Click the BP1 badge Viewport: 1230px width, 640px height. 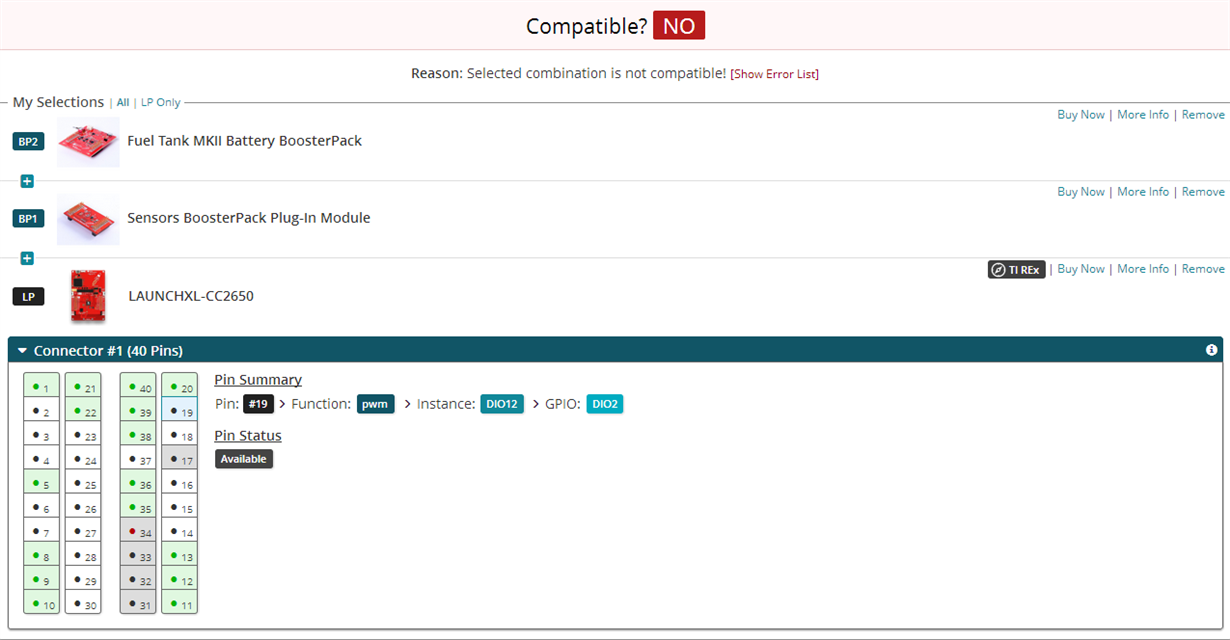tap(28, 218)
